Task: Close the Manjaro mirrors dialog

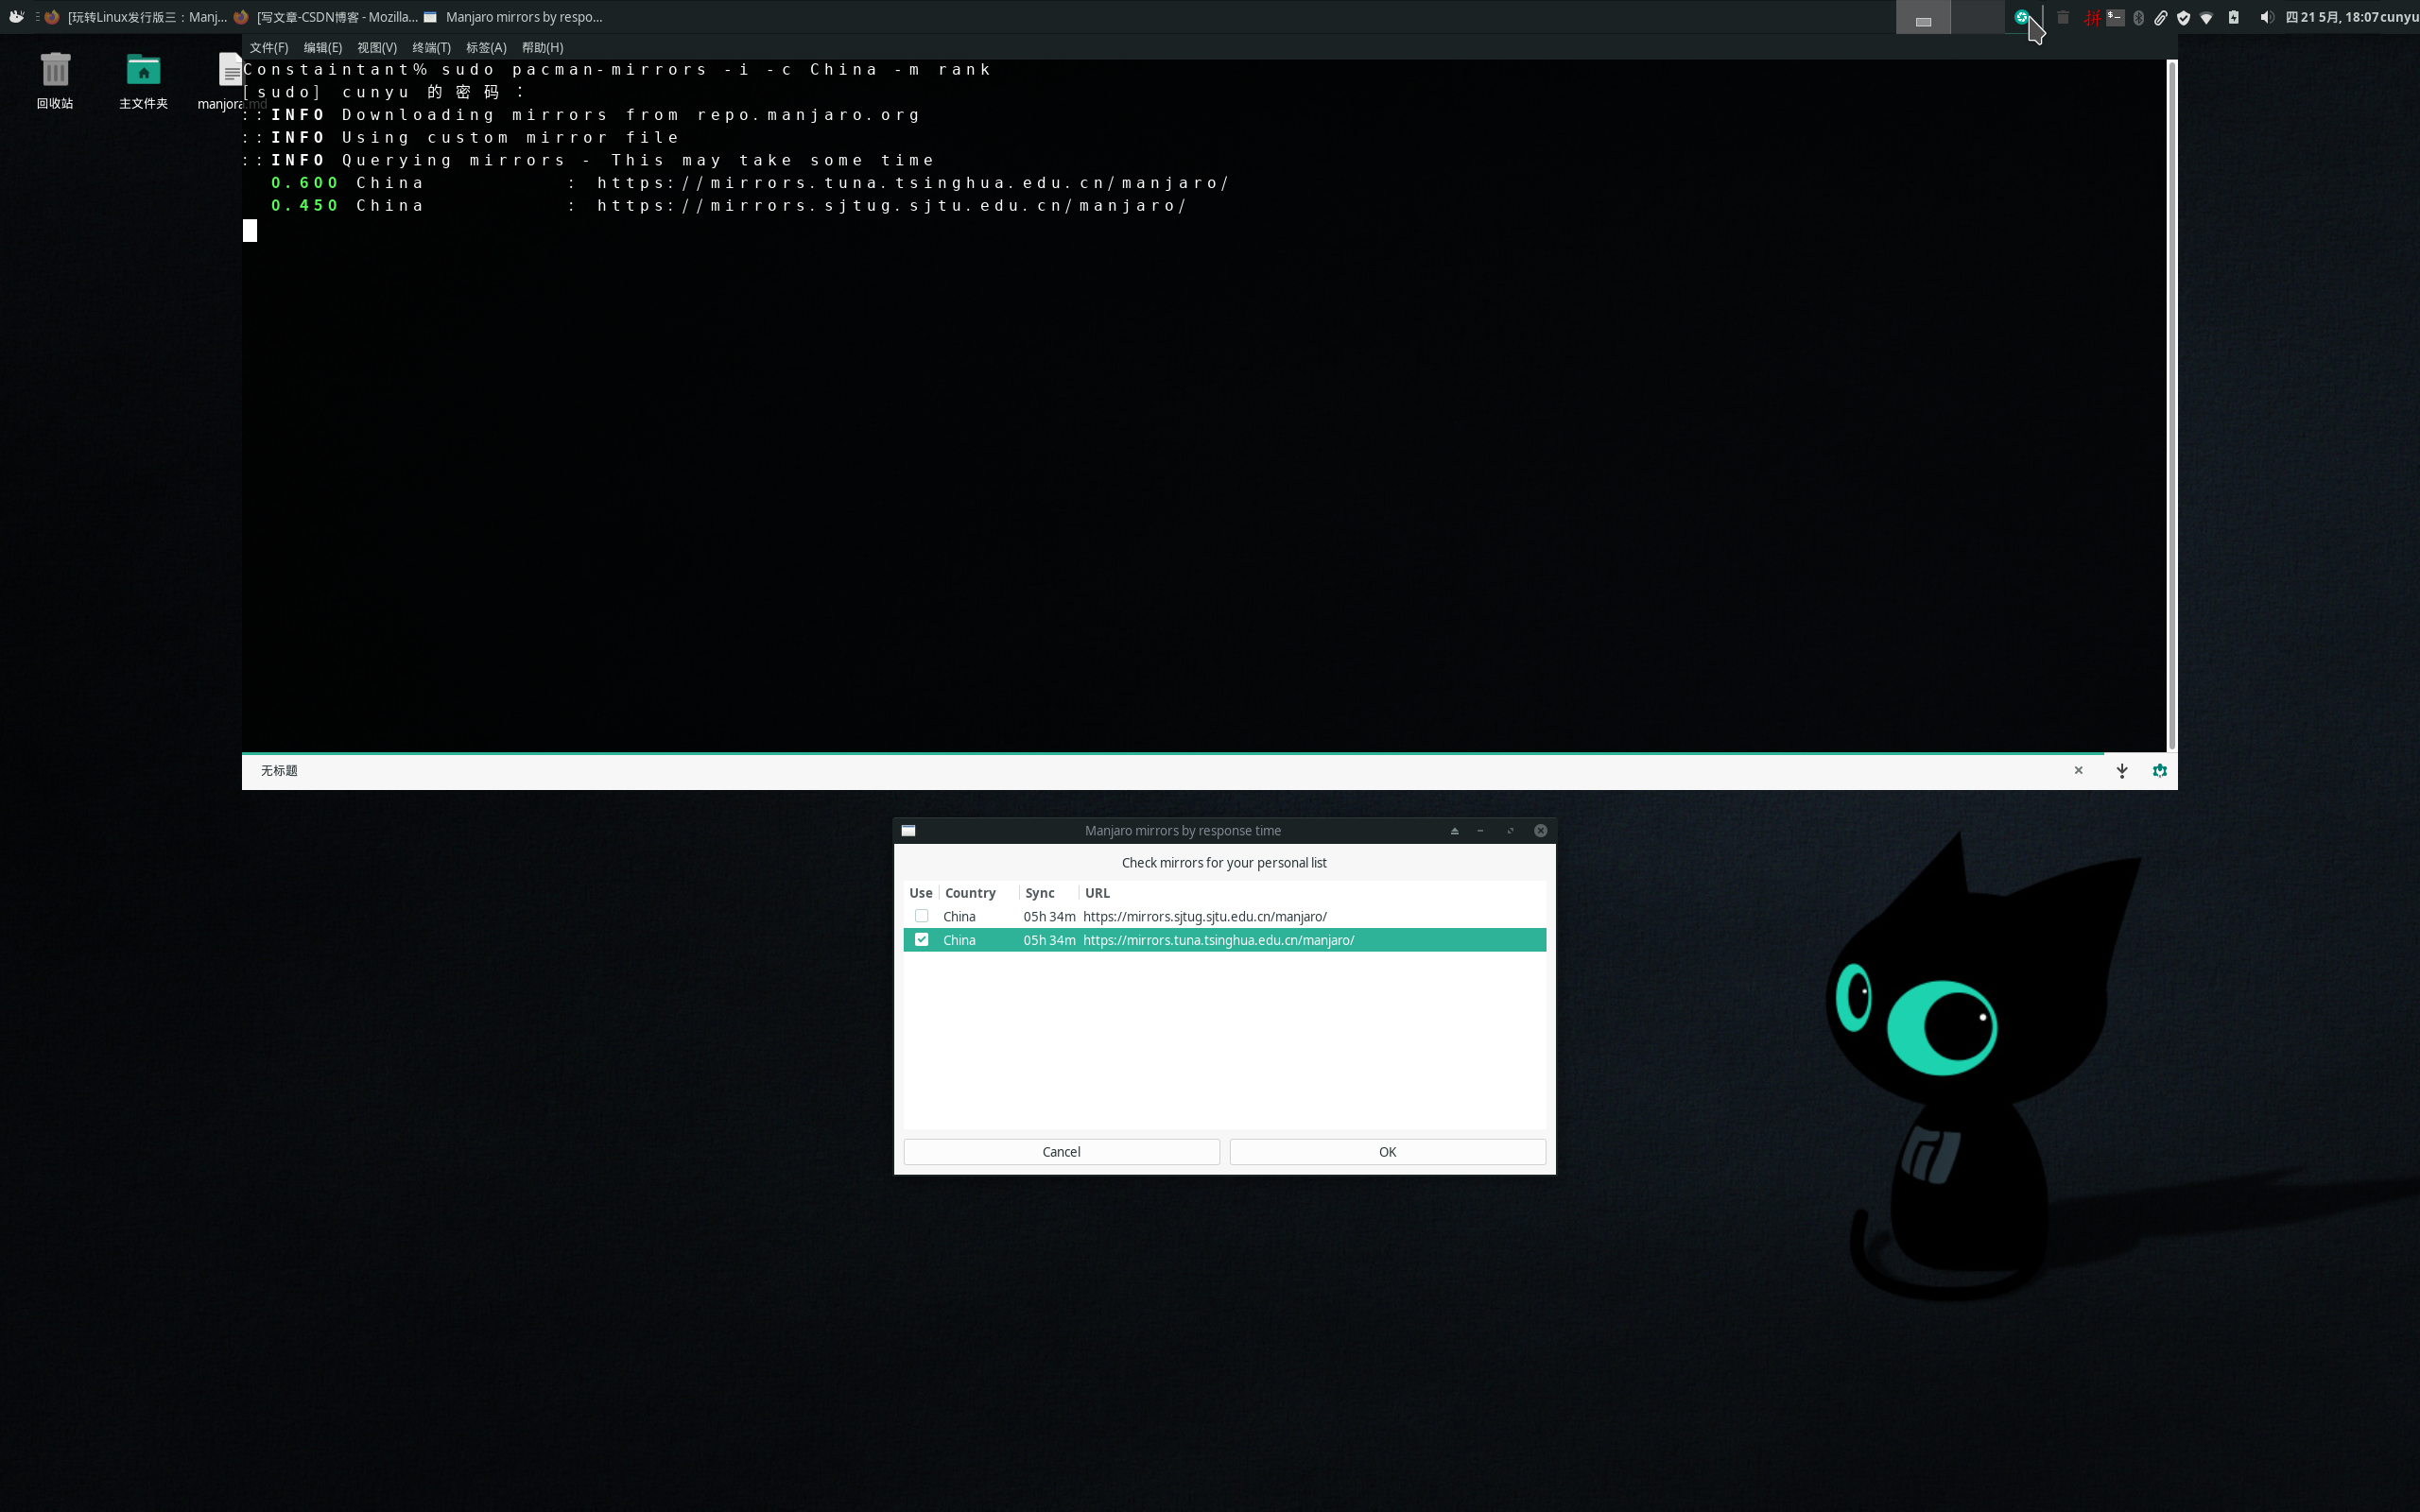Action: click(x=1540, y=831)
